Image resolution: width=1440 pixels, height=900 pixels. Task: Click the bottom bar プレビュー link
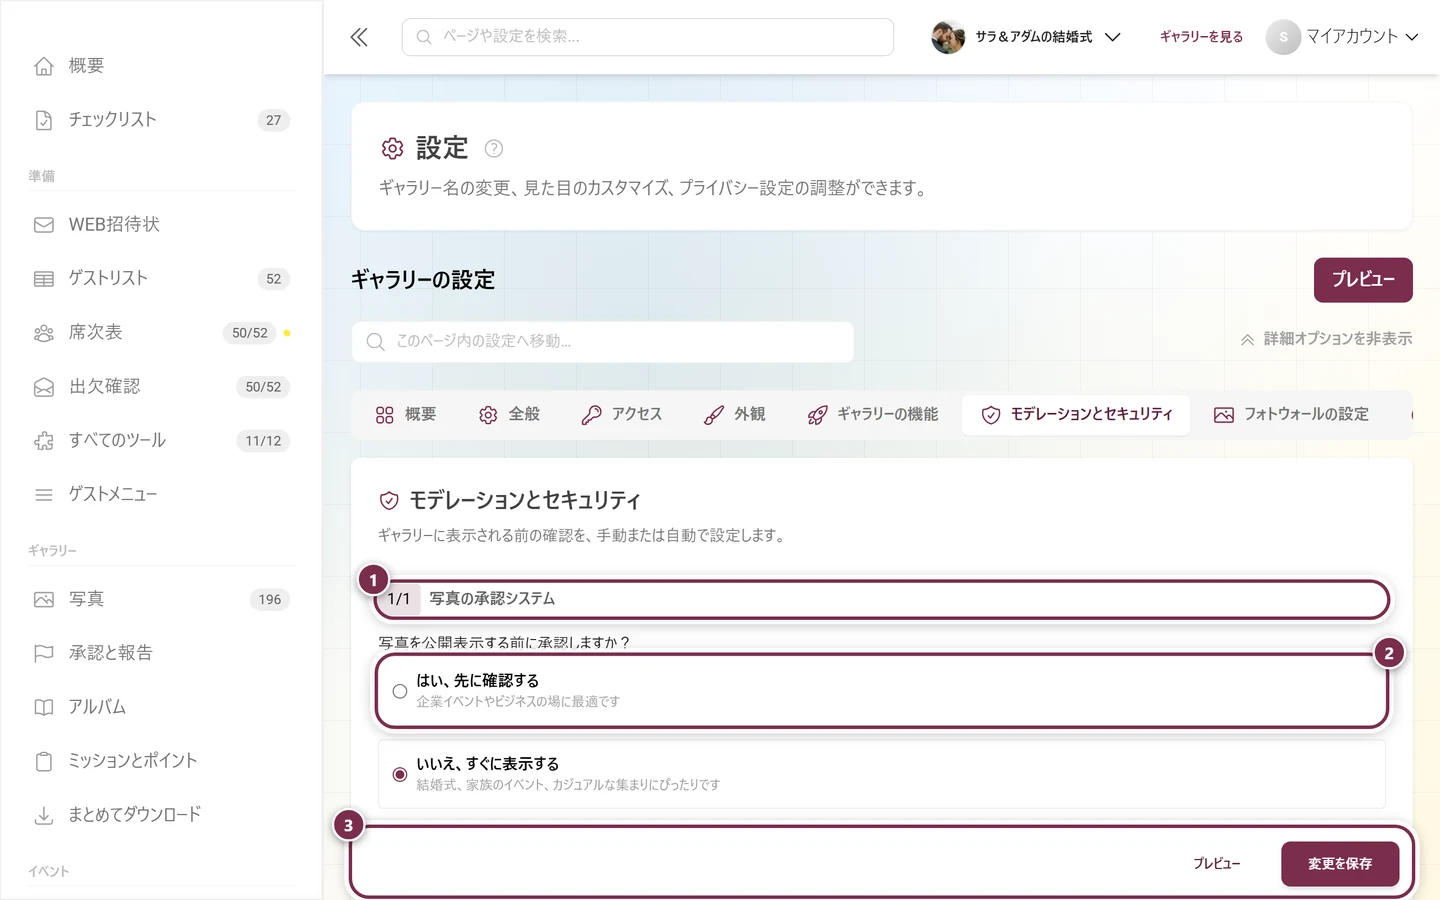pyautogui.click(x=1216, y=864)
